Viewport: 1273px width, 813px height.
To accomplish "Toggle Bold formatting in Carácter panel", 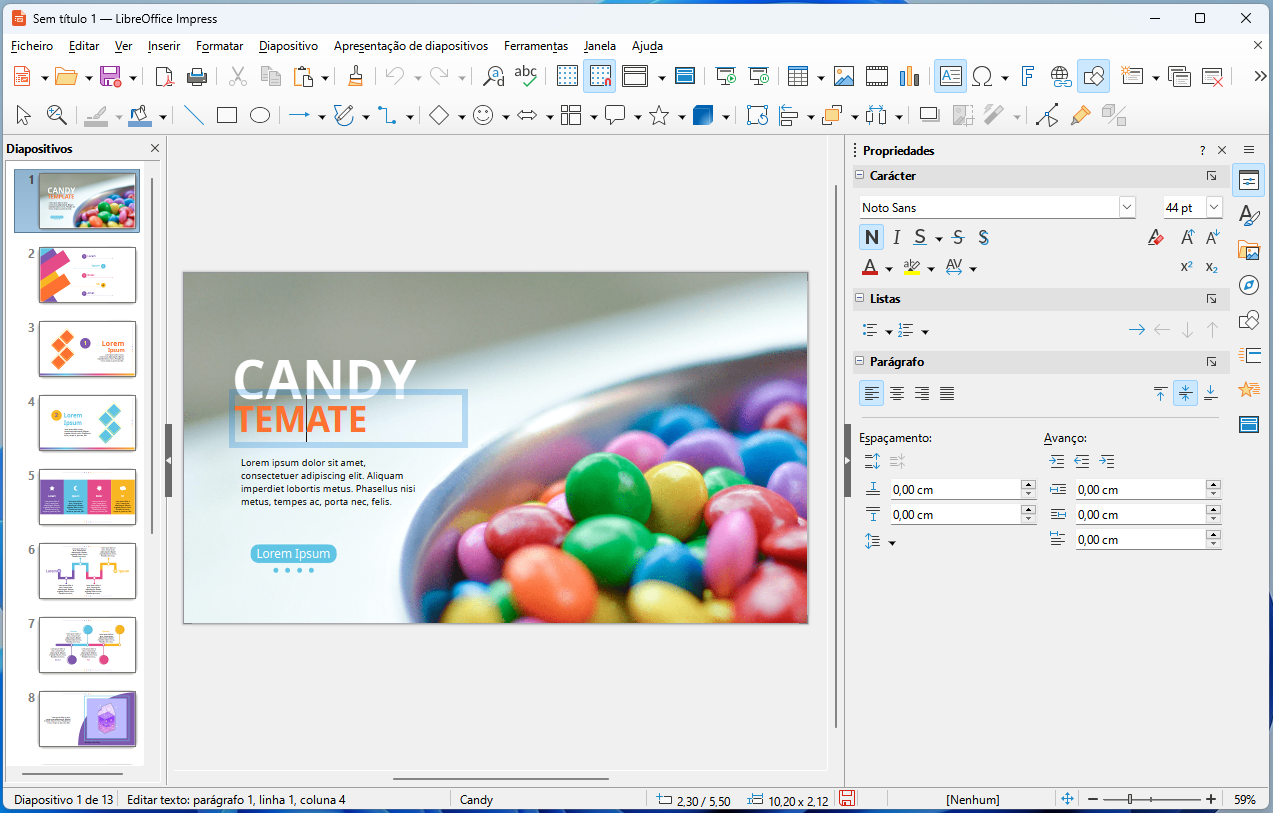I will click(872, 237).
